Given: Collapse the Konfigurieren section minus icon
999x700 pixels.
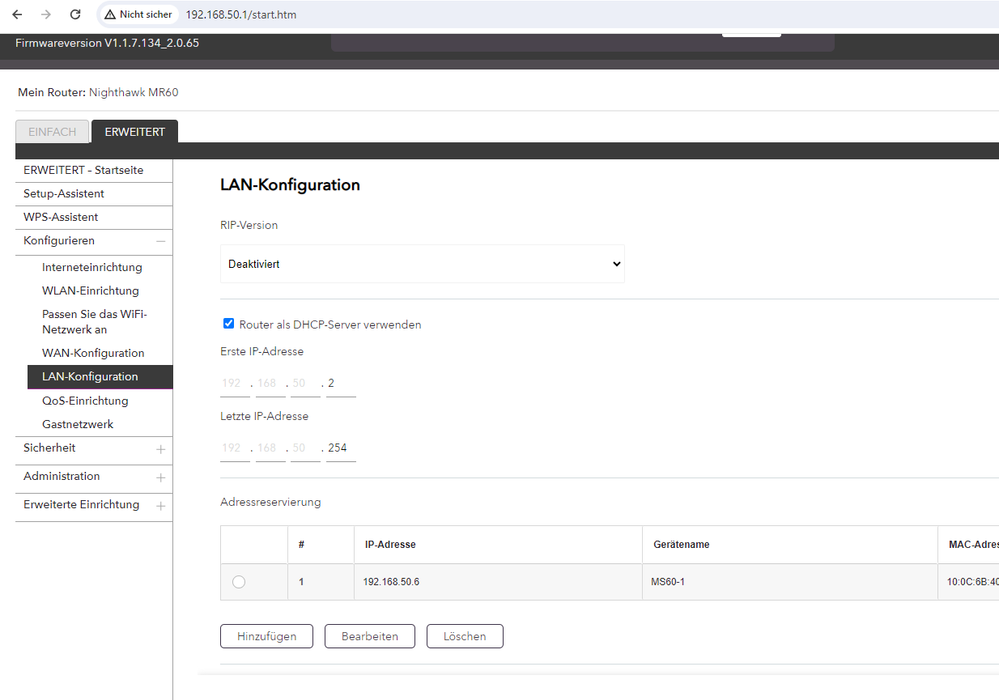Looking at the screenshot, I should [x=161, y=241].
